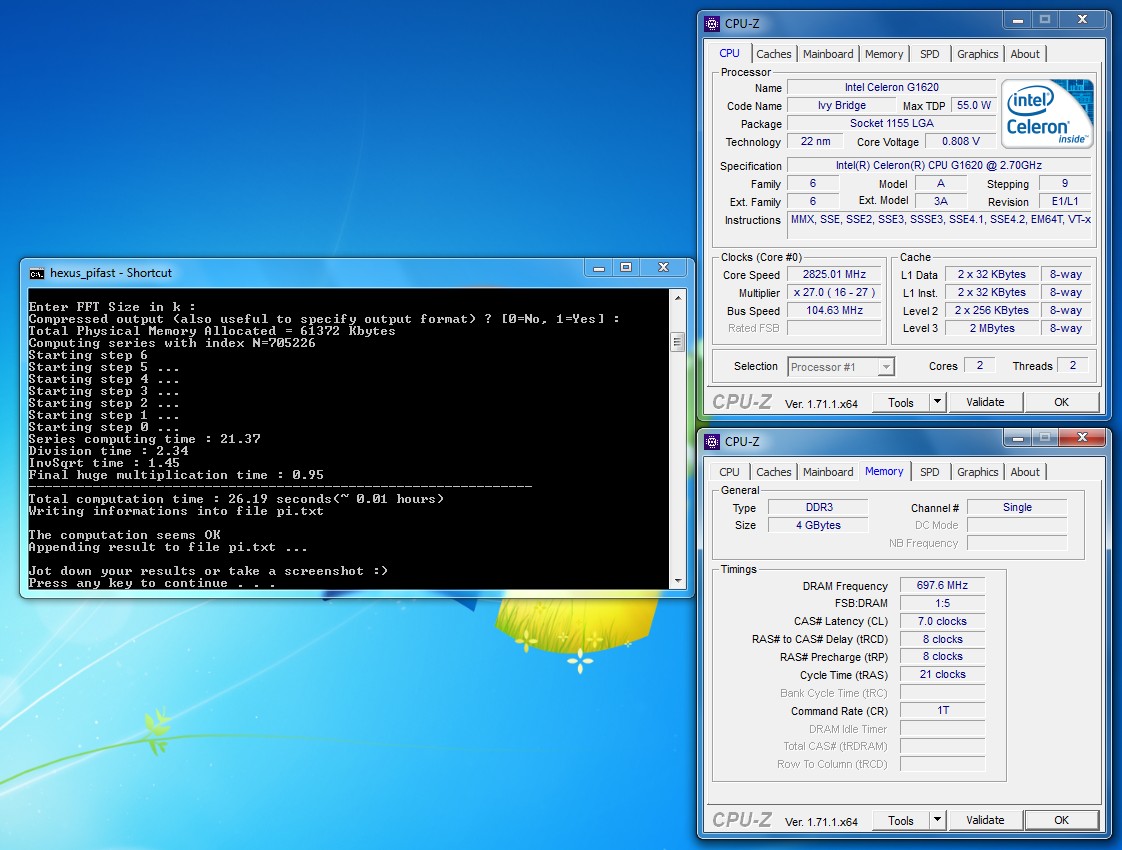The image size is (1122, 850).
Task: Open the SPD tab in lower CPU-Z window
Action: (930, 472)
